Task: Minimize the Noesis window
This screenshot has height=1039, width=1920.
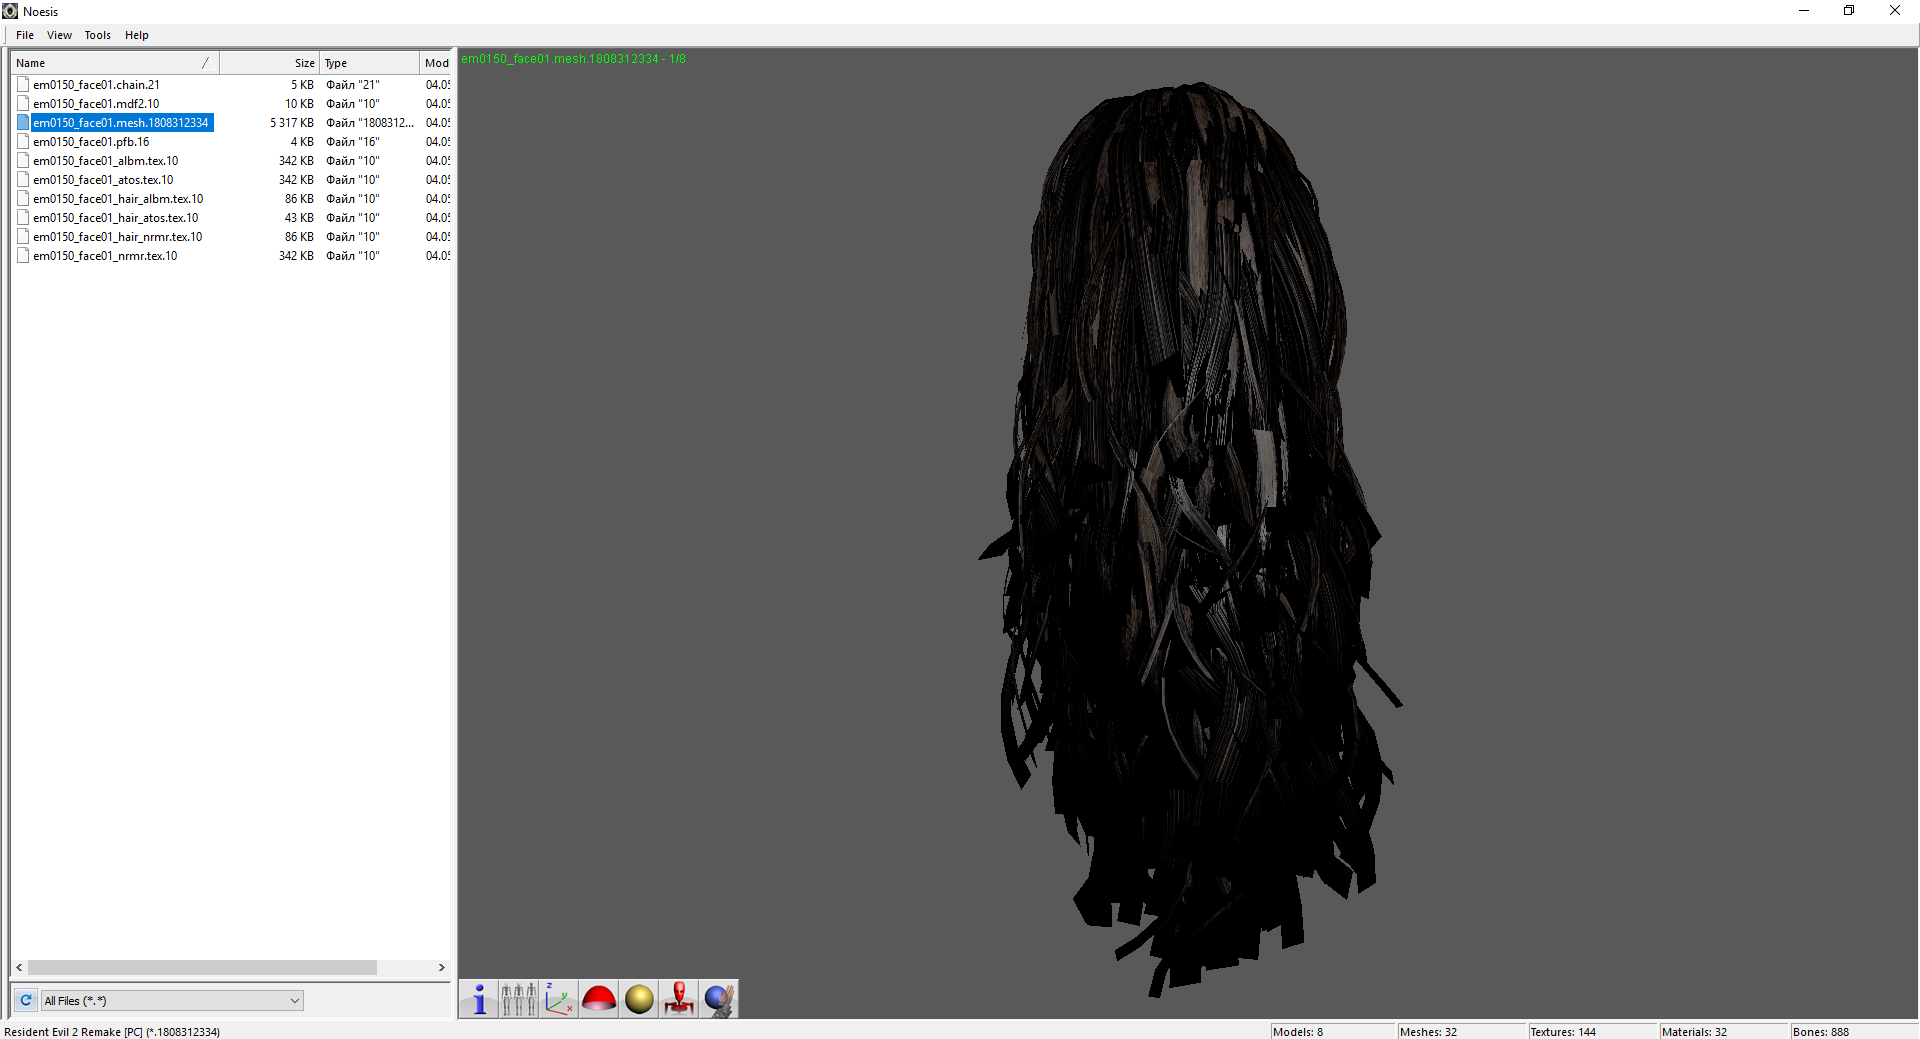Action: (x=1804, y=11)
